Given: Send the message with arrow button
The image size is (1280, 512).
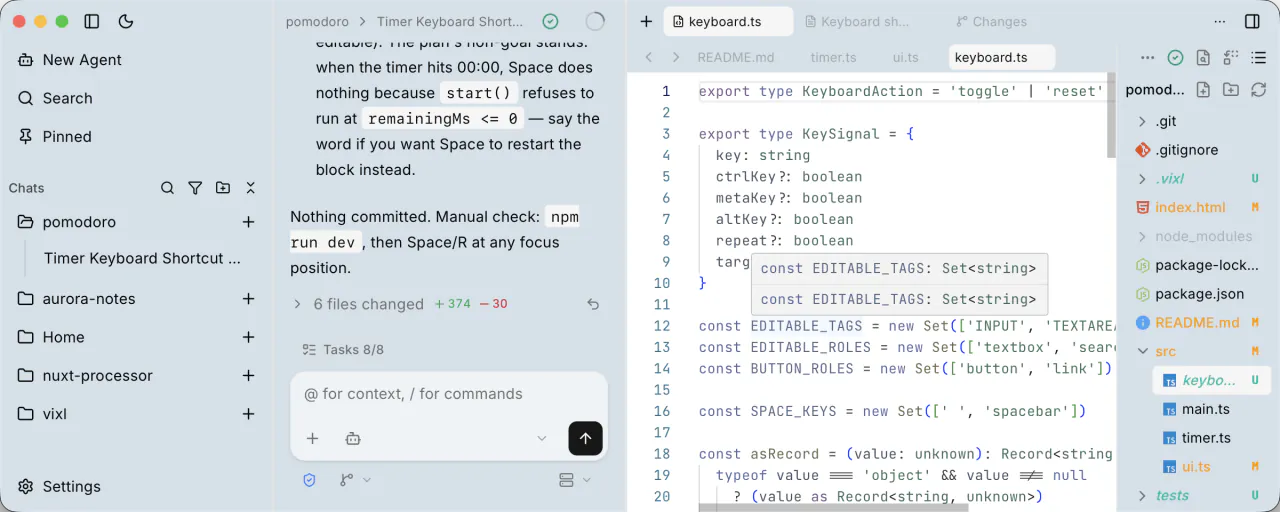Looking at the screenshot, I should 585,438.
